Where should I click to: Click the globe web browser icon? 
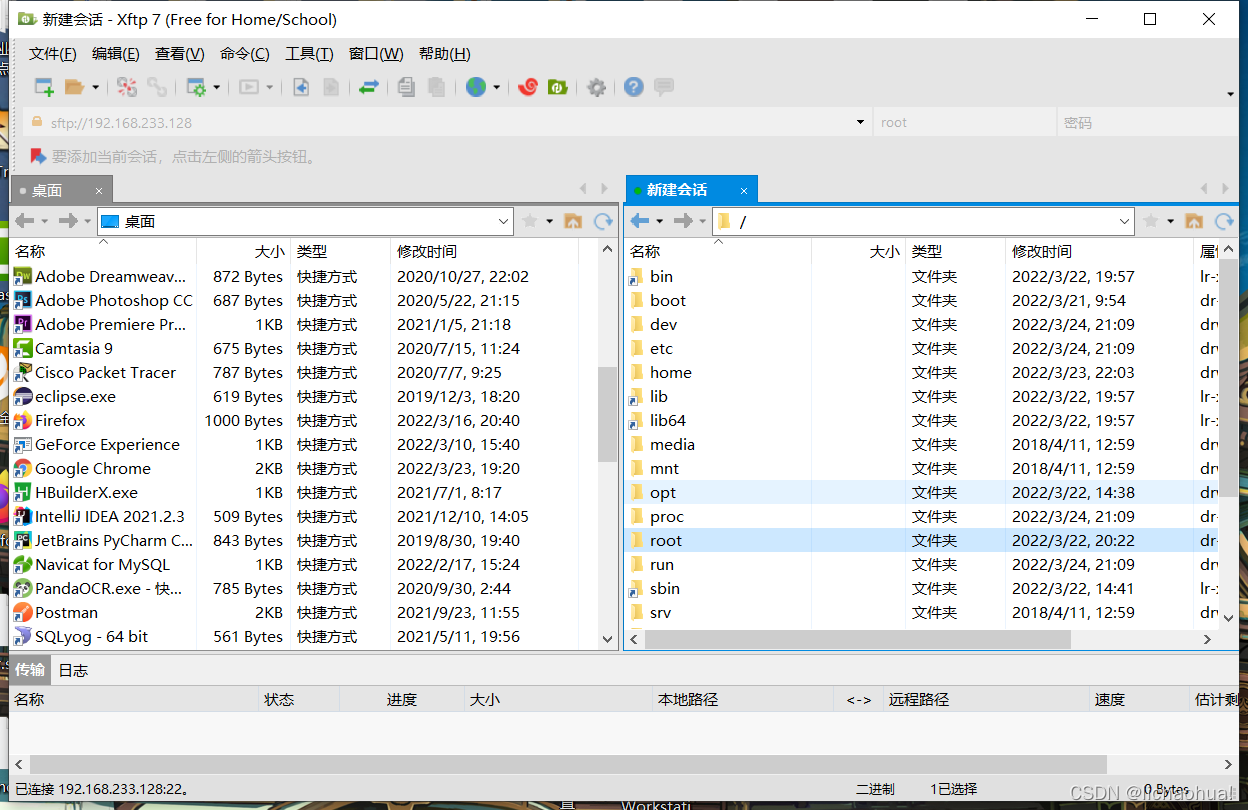pos(477,87)
